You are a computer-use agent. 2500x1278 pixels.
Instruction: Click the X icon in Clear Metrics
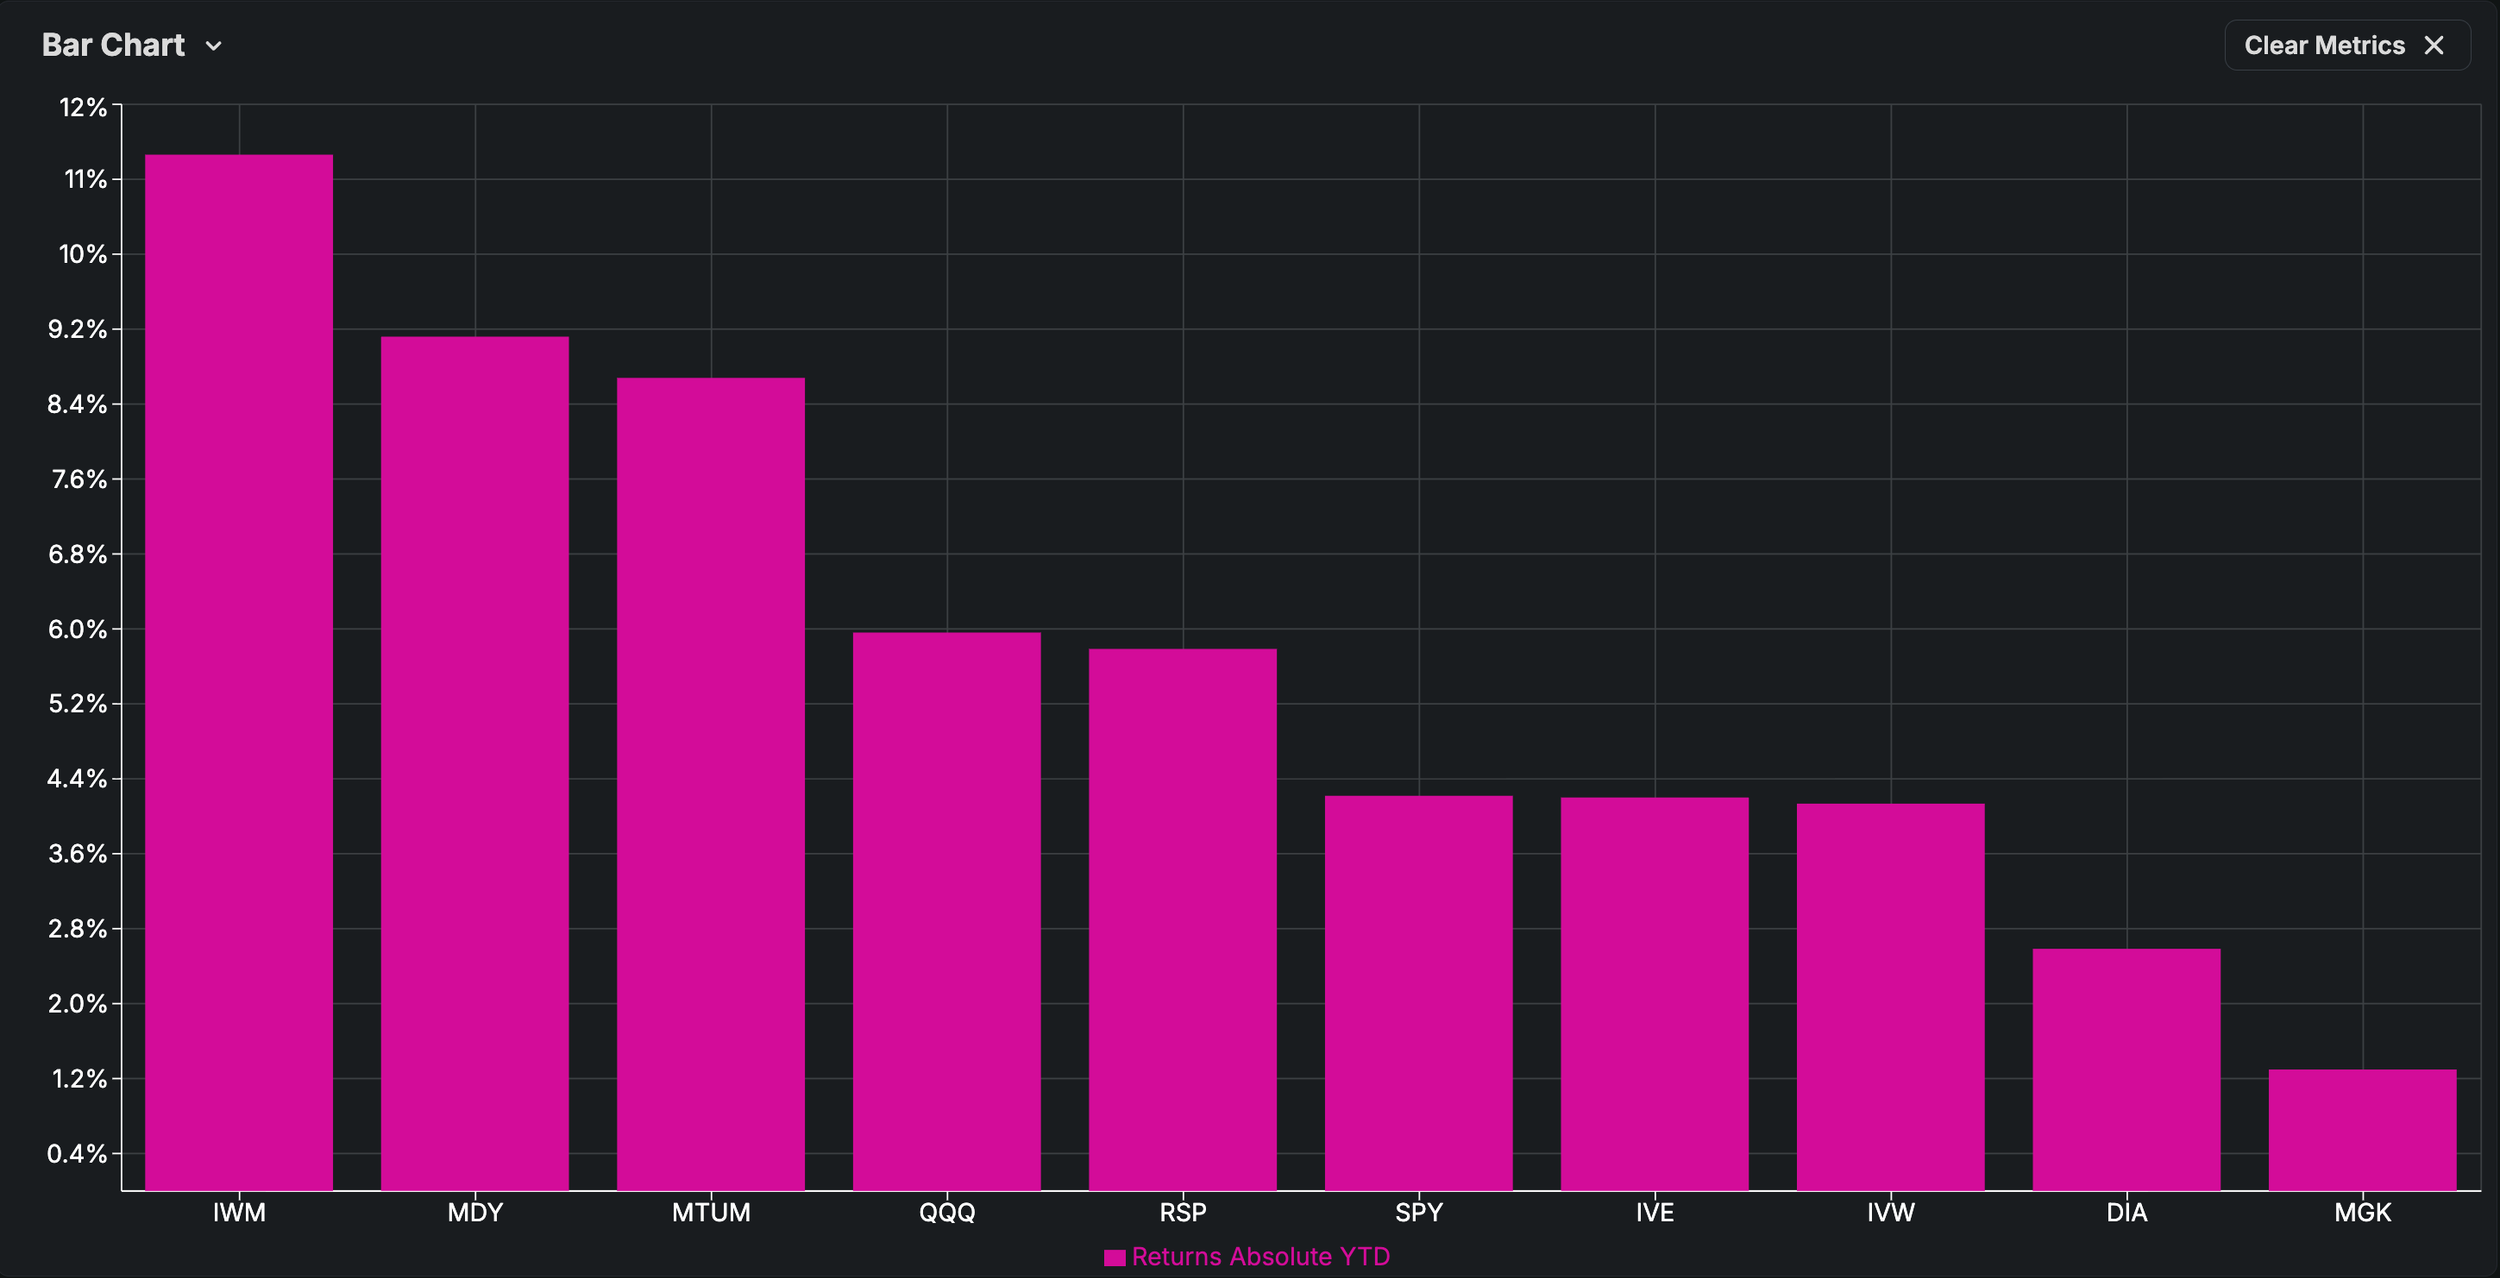[x=2434, y=46]
